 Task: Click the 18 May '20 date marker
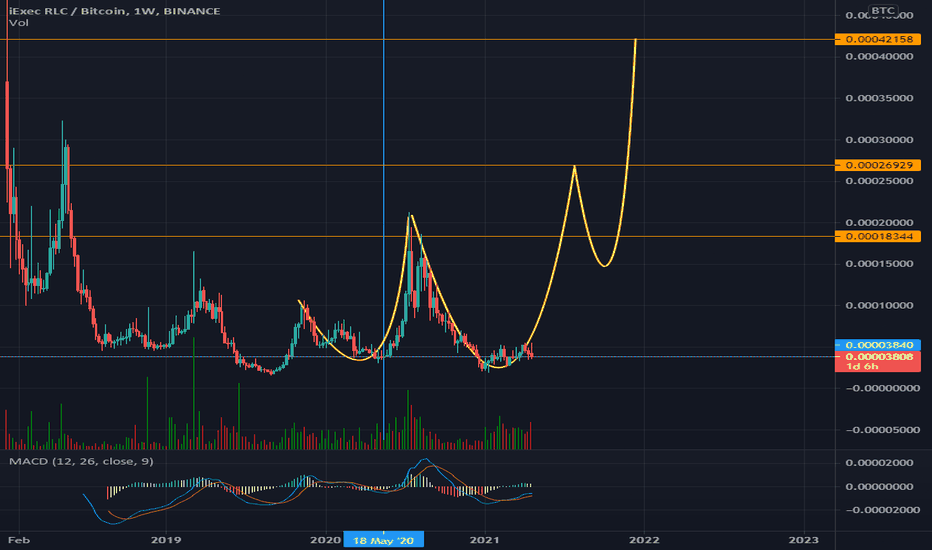coord(383,540)
